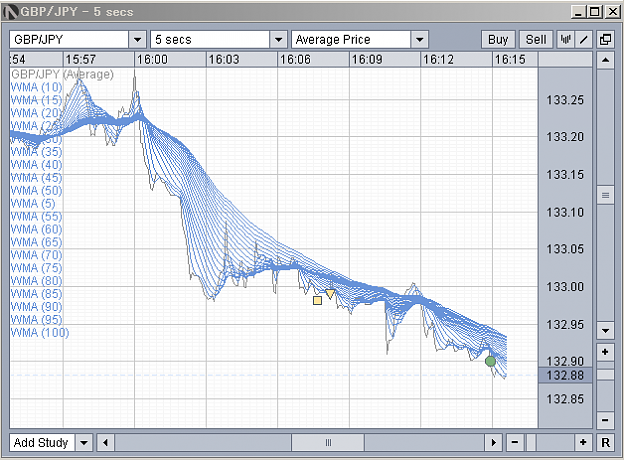Viewport: 625px width, 460px height.
Task: Click the vertical scrollbar thumb
Action: pyautogui.click(x=605, y=195)
